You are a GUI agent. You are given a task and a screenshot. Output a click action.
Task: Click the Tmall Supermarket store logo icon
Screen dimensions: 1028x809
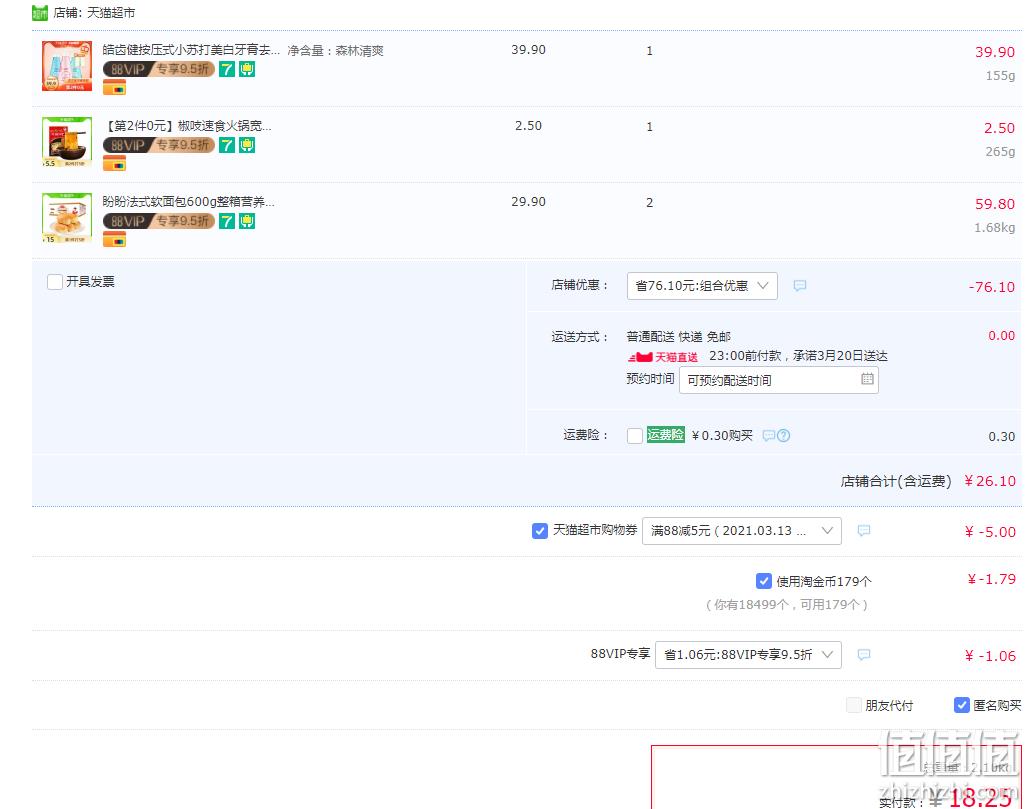coord(40,12)
